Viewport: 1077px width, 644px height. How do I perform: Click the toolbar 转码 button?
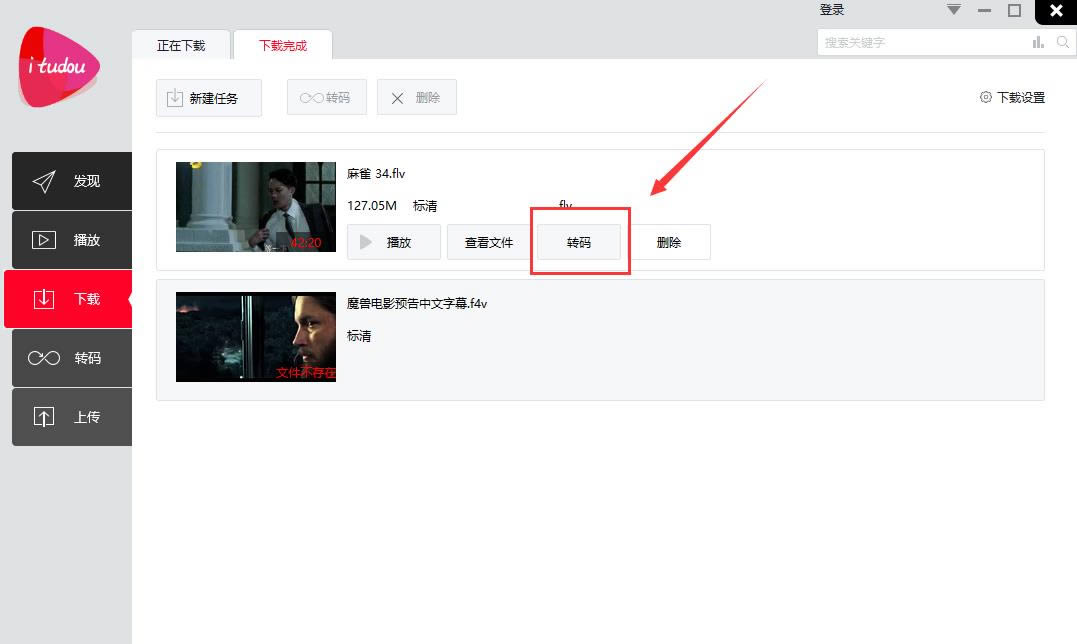click(x=327, y=97)
